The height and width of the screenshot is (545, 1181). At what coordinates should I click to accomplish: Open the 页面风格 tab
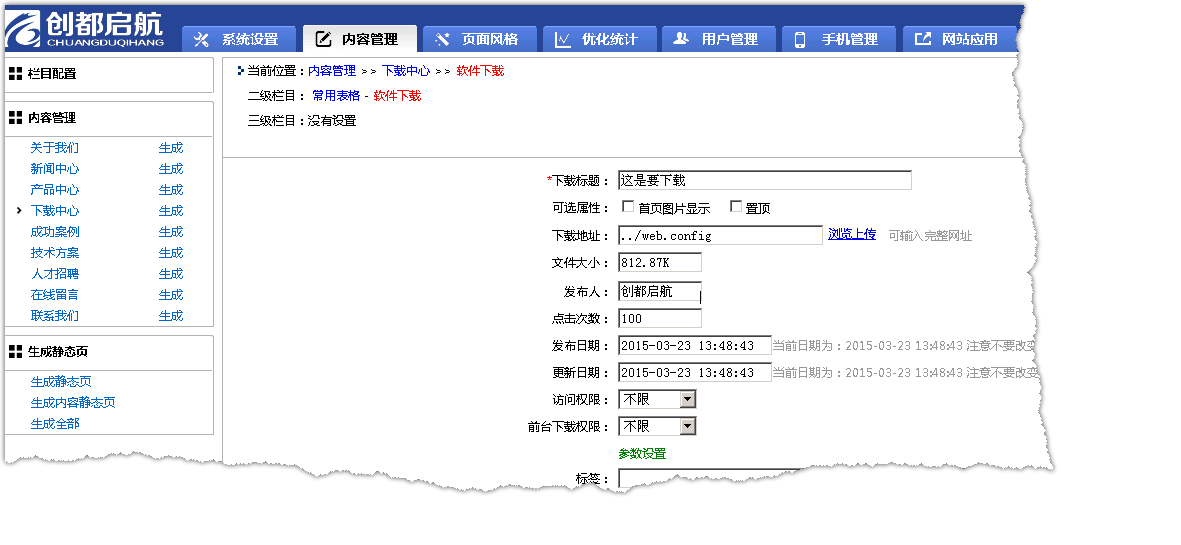coord(480,39)
